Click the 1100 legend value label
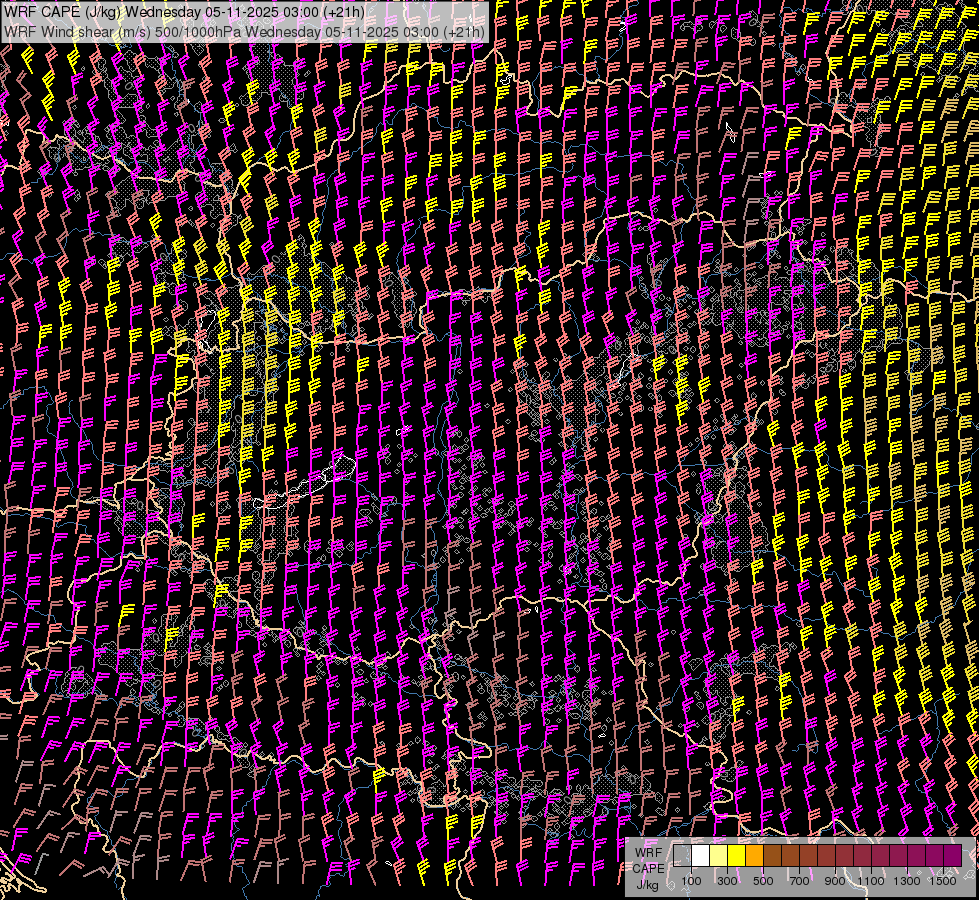This screenshot has height=900, width=979. 871,881
